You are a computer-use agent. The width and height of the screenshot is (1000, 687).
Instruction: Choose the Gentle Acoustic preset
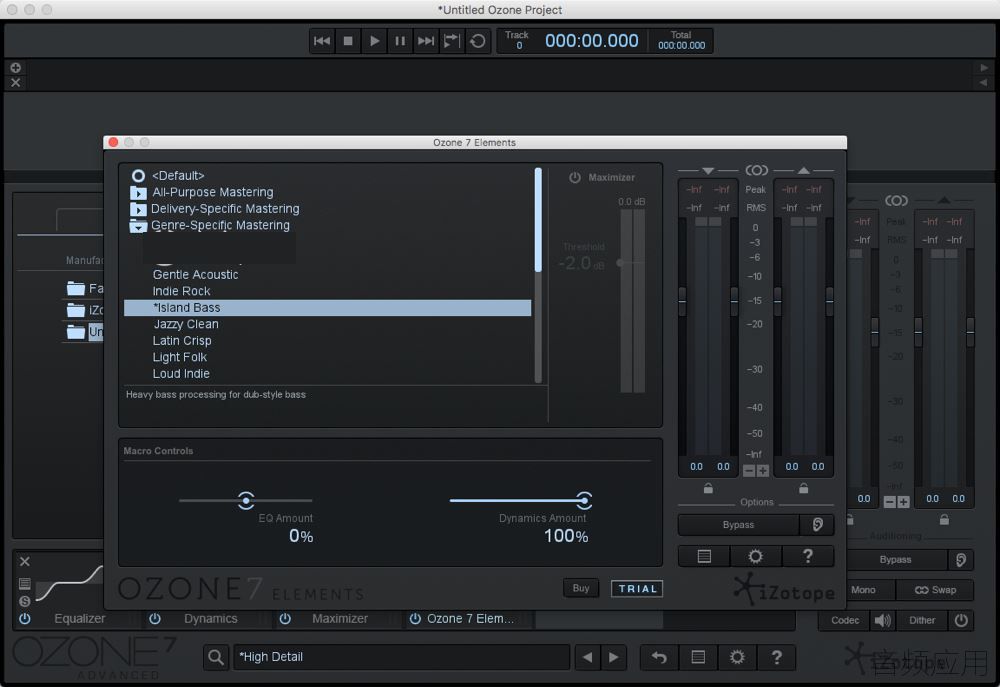pyautogui.click(x=196, y=275)
